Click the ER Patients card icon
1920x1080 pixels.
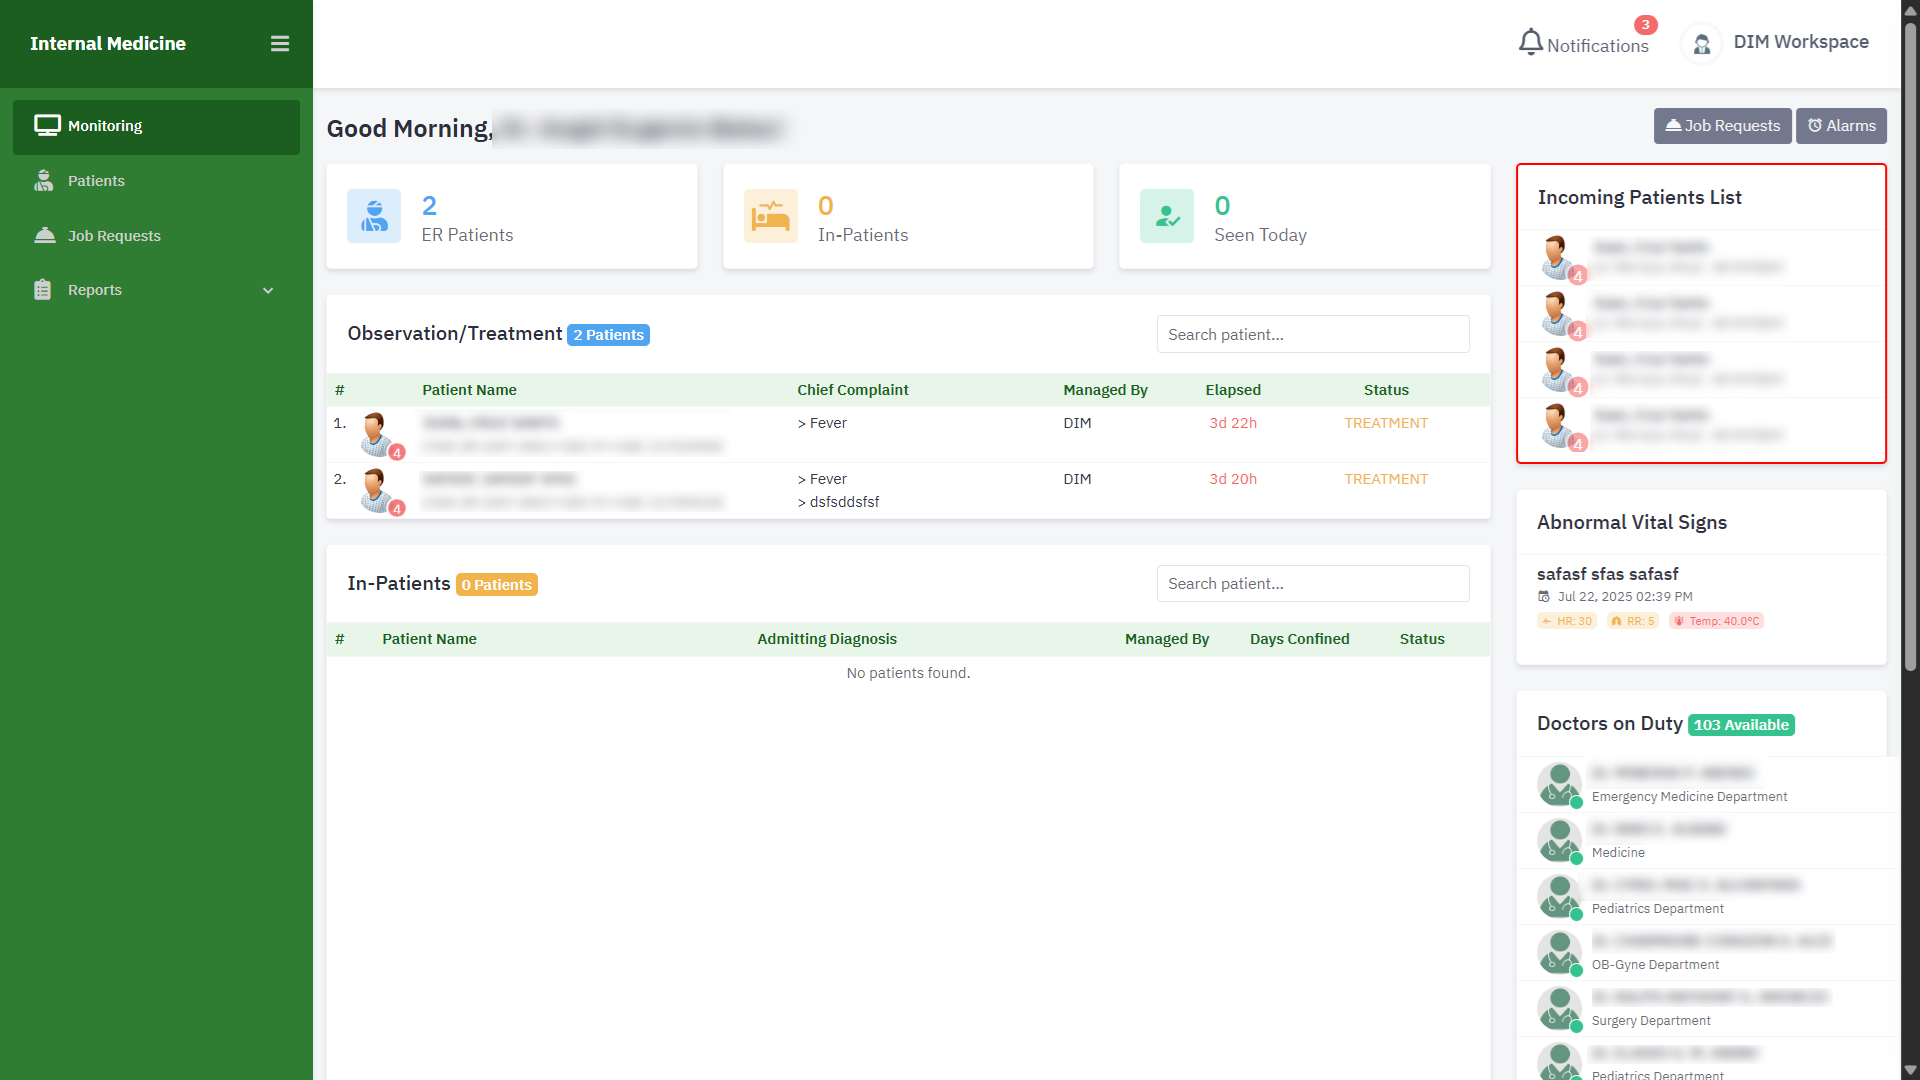[374, 216]
